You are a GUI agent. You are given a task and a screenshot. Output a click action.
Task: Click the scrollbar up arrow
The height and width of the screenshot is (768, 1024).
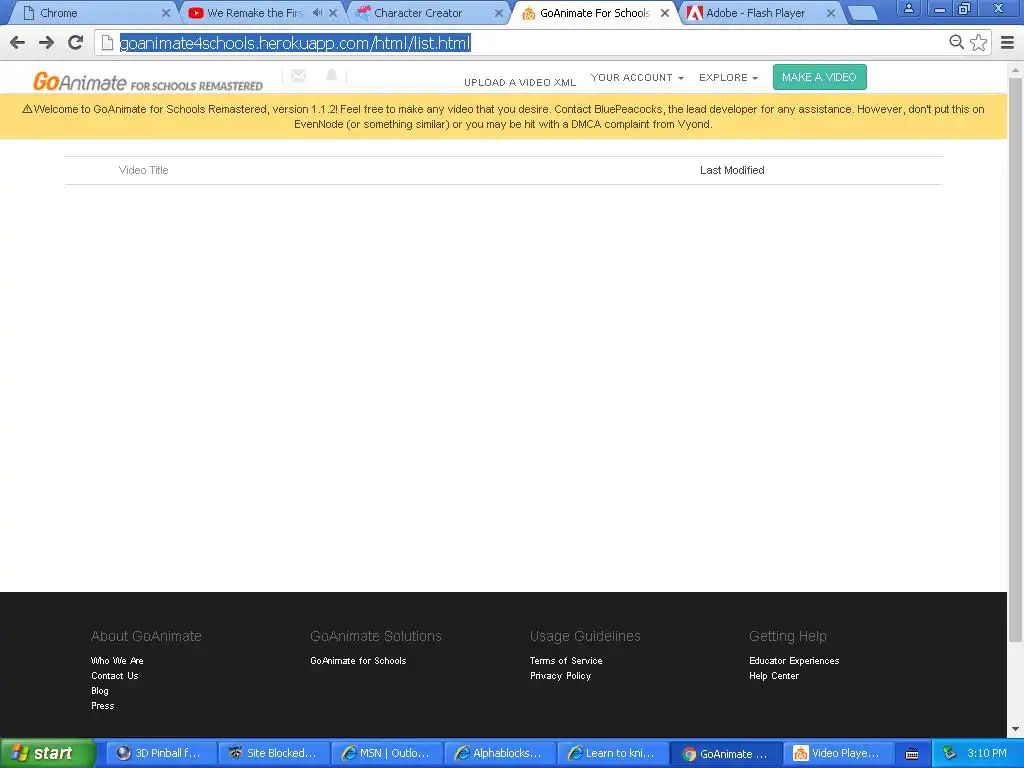1016,69
